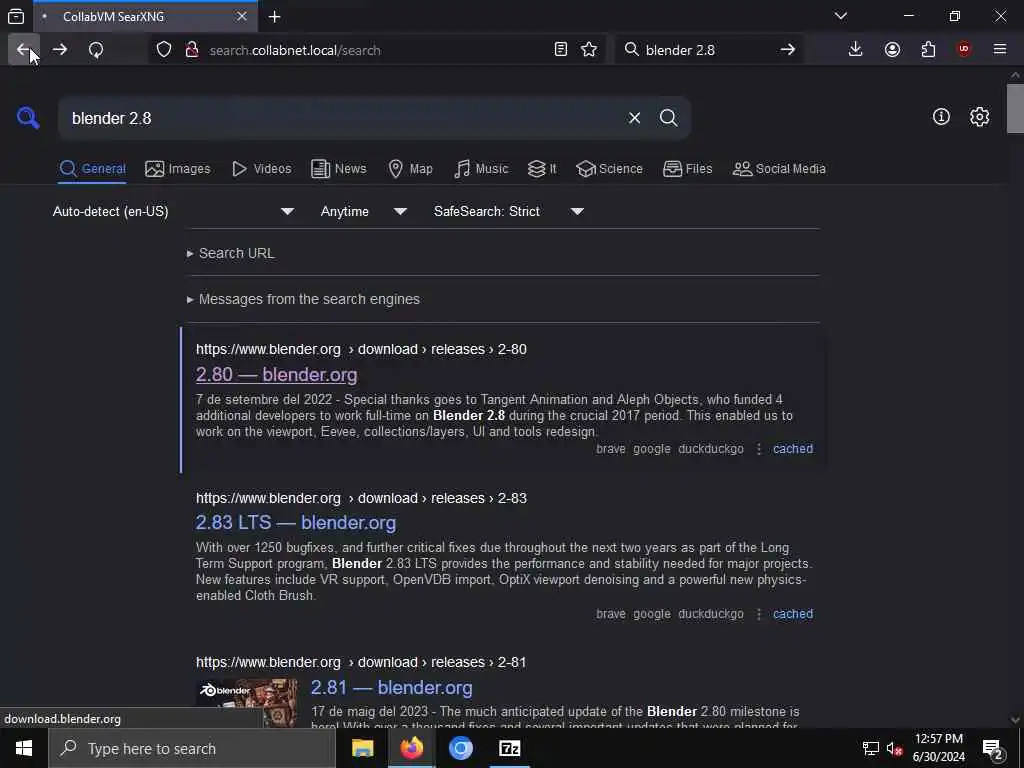Open cached version of 2.80 result

793,449
